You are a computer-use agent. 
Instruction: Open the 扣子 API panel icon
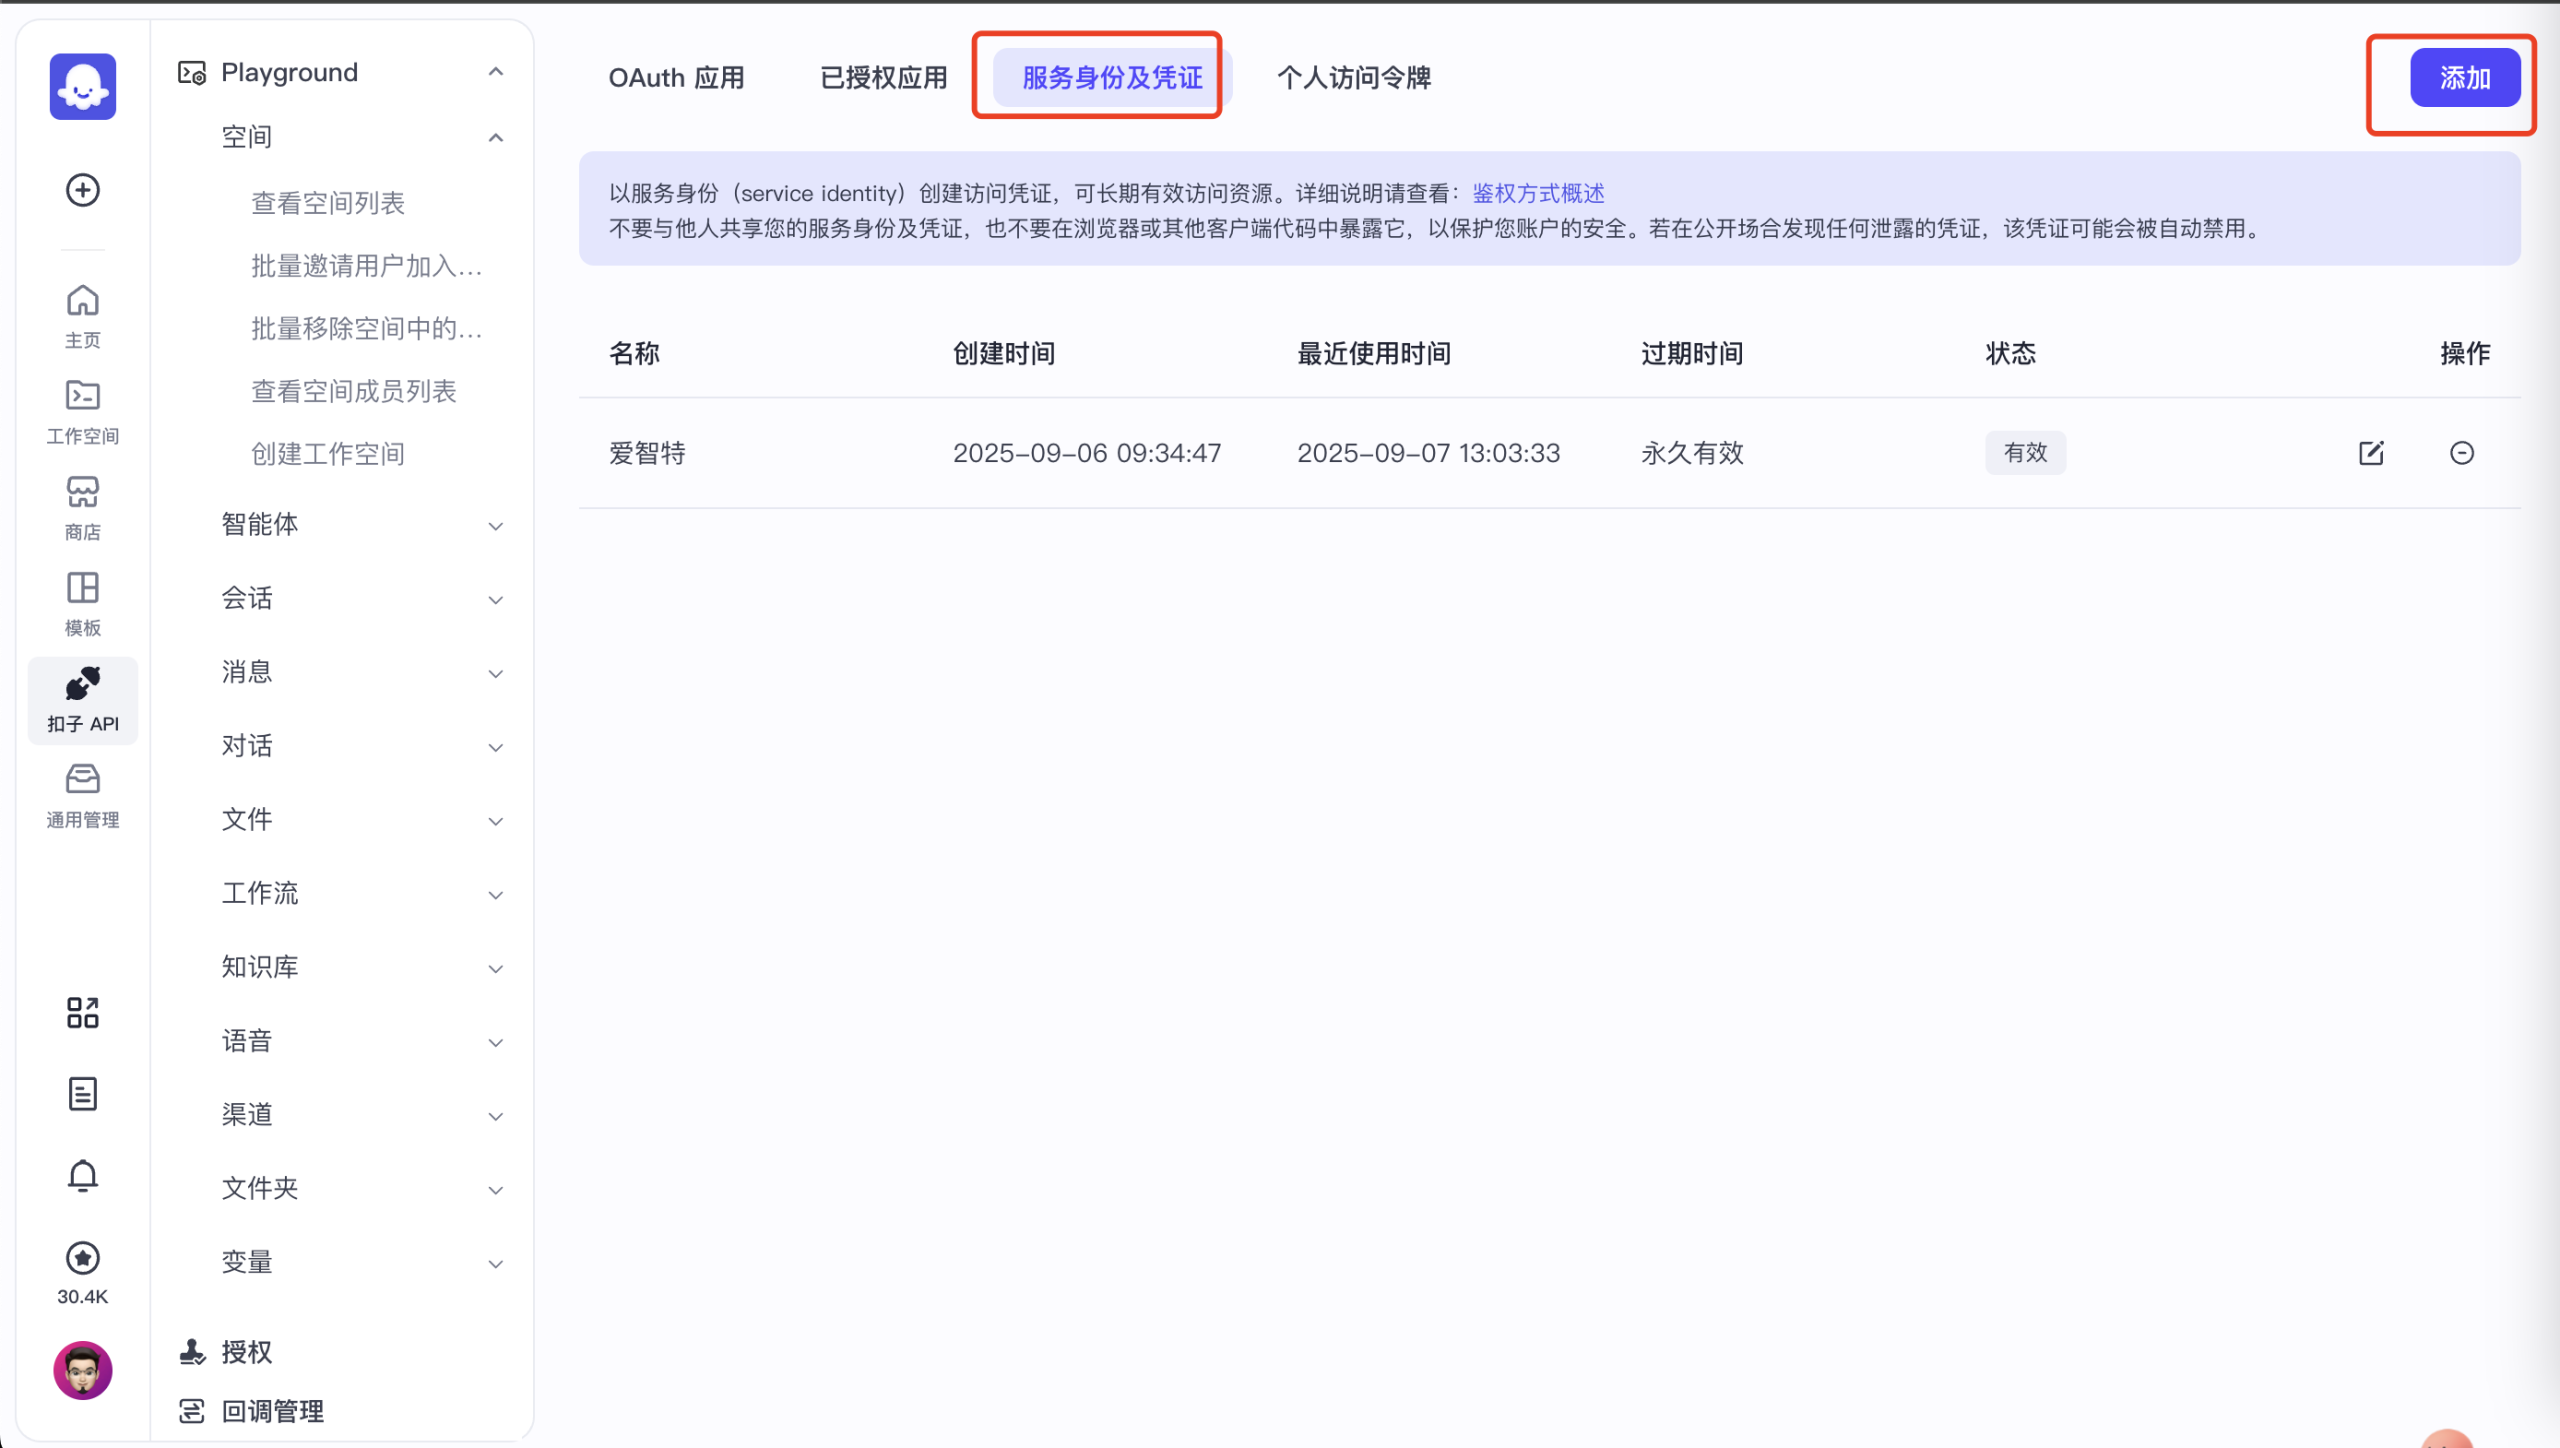83,700
